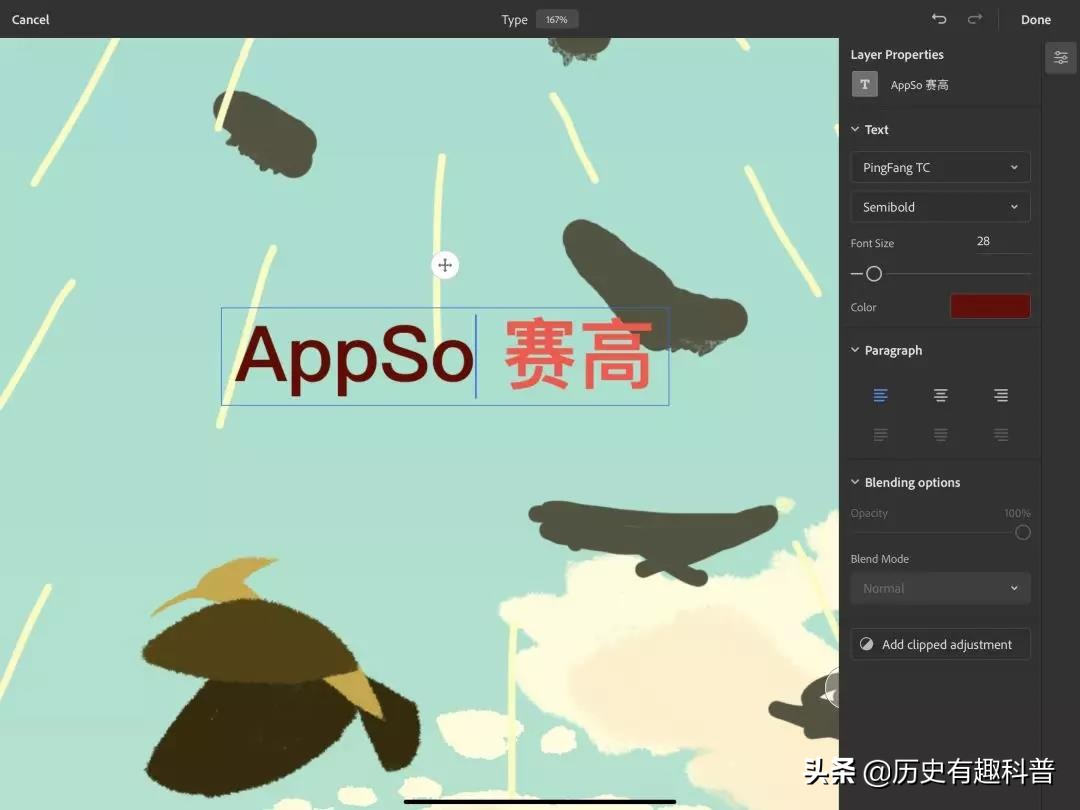Tap Add clipped adjustment
The width and height of the screenshot is (1080, 810).
(x=940, y=644)
